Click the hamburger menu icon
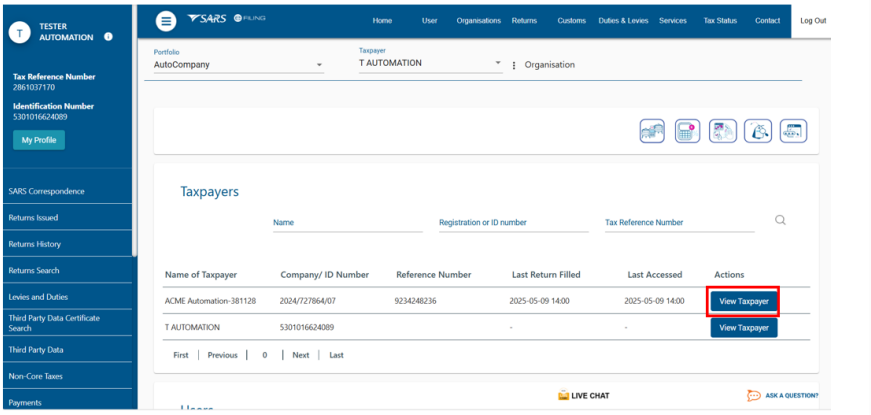 [166, 21]
